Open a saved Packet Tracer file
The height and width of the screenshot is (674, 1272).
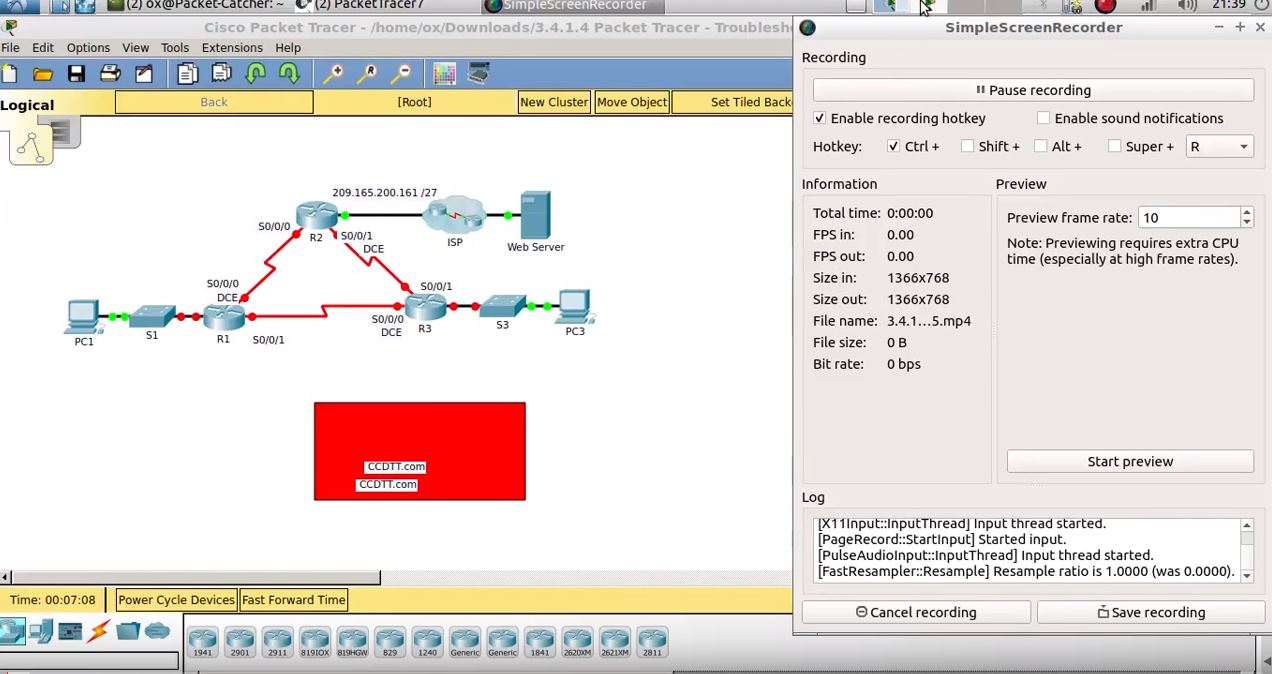coord(42,72)
